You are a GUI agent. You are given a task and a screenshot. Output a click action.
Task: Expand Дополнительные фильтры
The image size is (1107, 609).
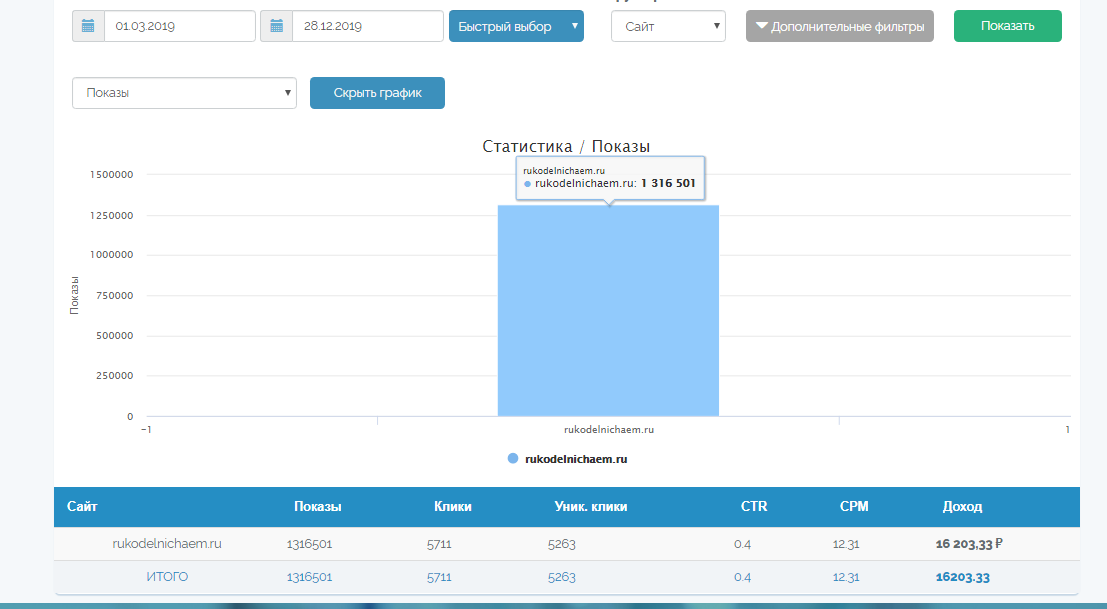click(839, 26)
